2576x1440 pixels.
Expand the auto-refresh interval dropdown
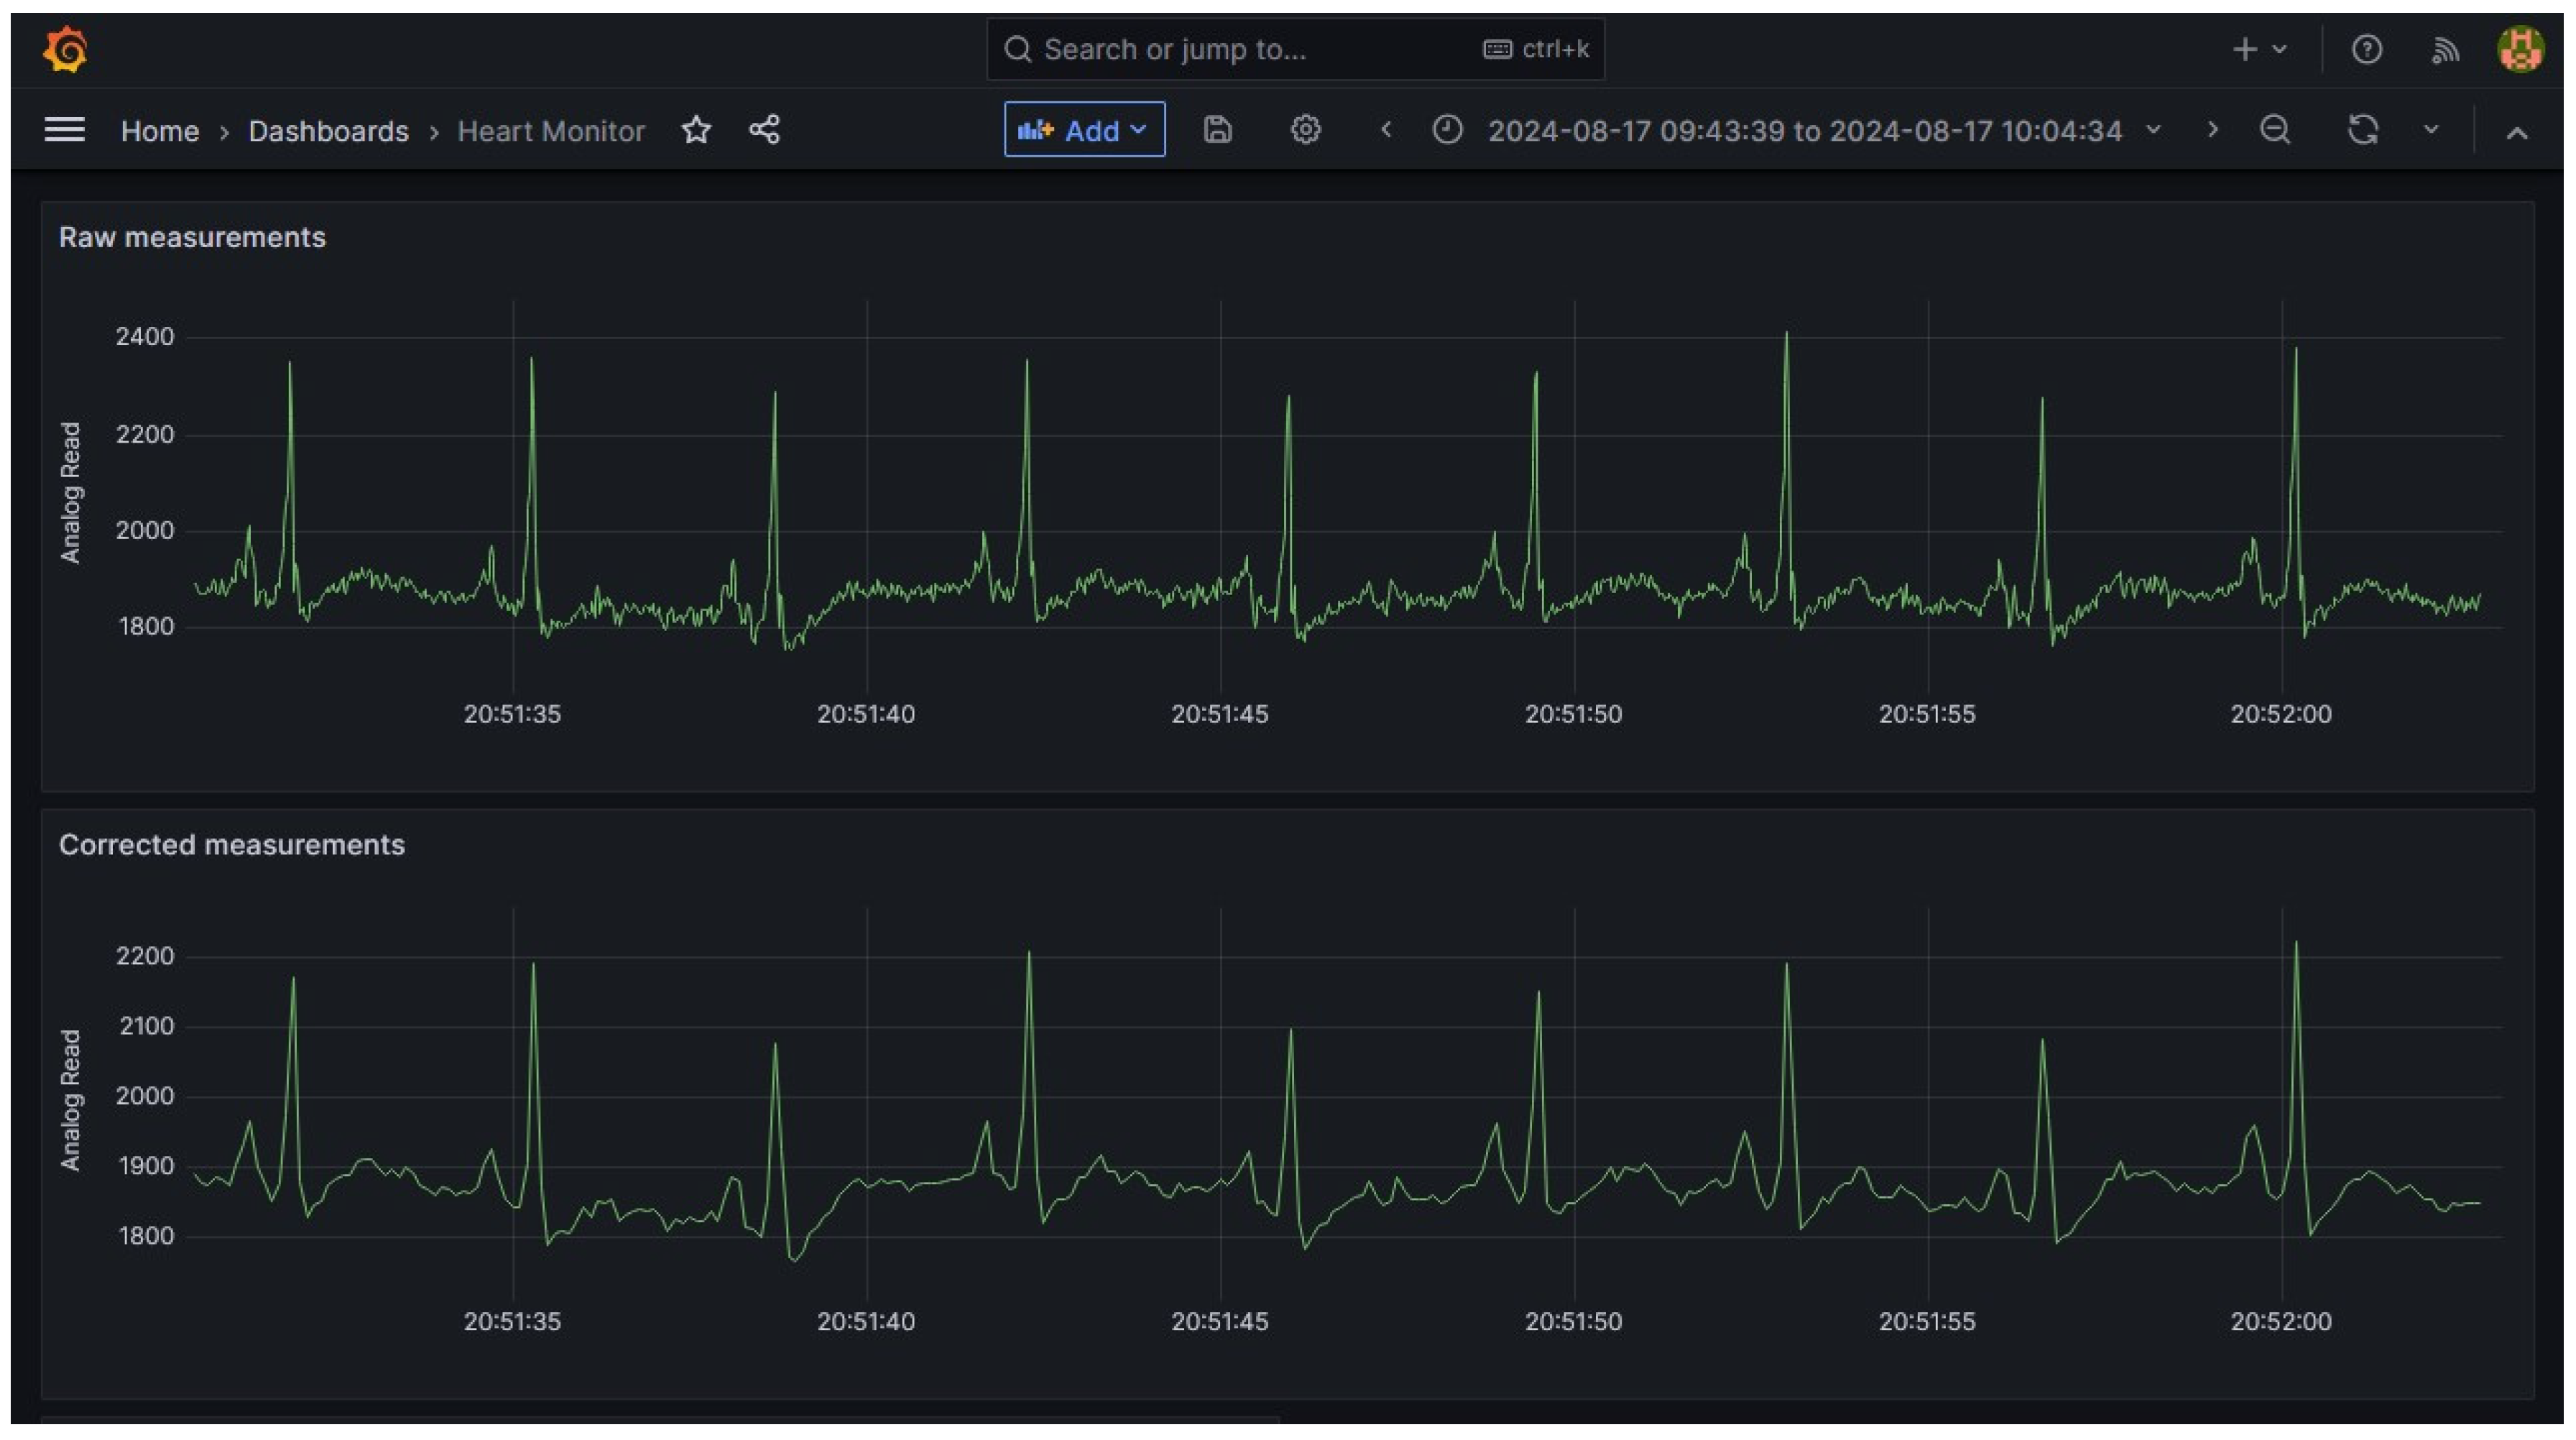pyautogui.click(x=2431, y=130)
